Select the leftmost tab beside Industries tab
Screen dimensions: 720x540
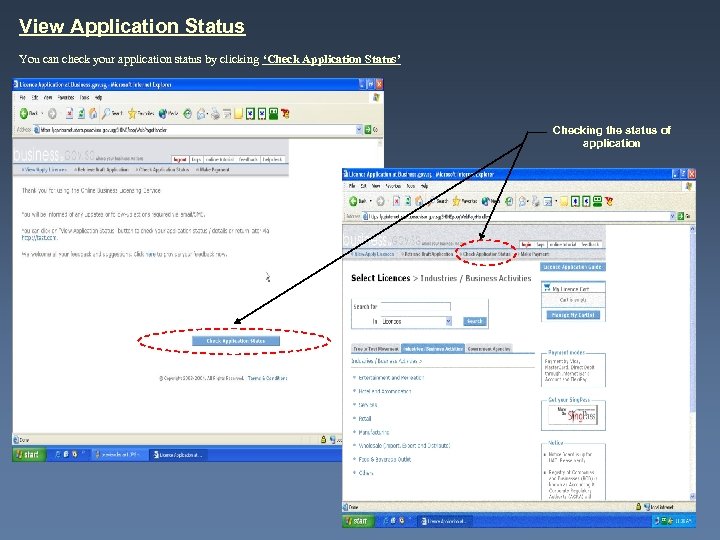pyautogui.click(x=376, y=349)
